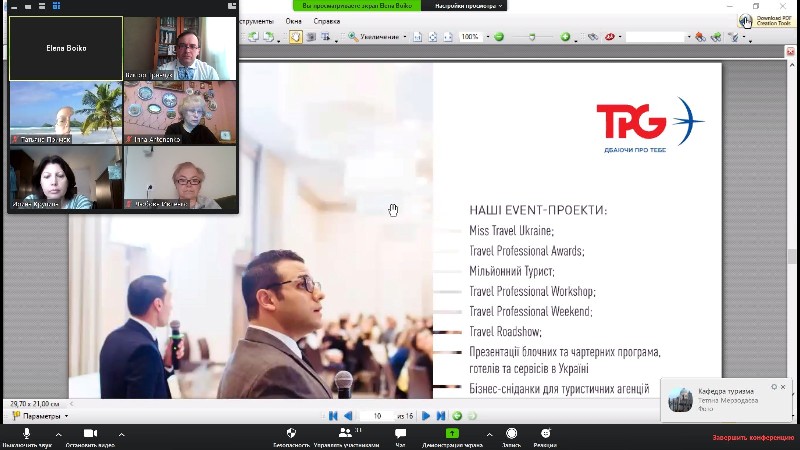End the conference red link
The image size is (800, 450).
[753, 438]
